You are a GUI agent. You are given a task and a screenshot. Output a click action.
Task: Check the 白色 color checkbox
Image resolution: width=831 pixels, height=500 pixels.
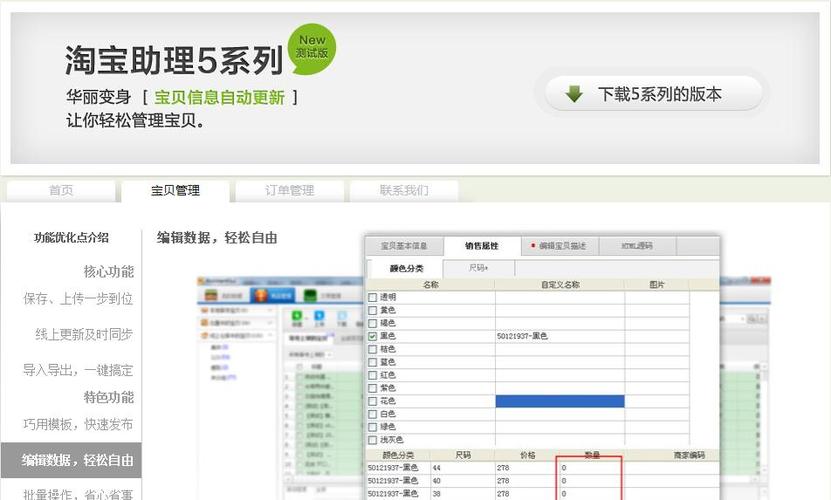[373, 414]
